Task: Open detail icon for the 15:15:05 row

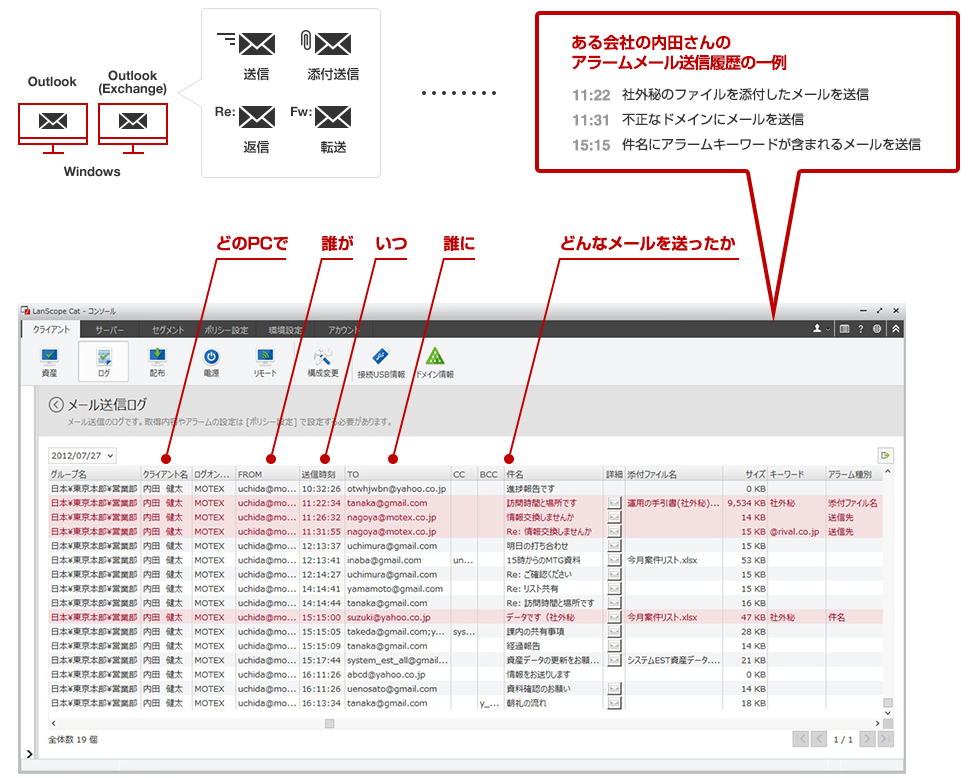Action: pyautogui.click(x=614, y=631)
